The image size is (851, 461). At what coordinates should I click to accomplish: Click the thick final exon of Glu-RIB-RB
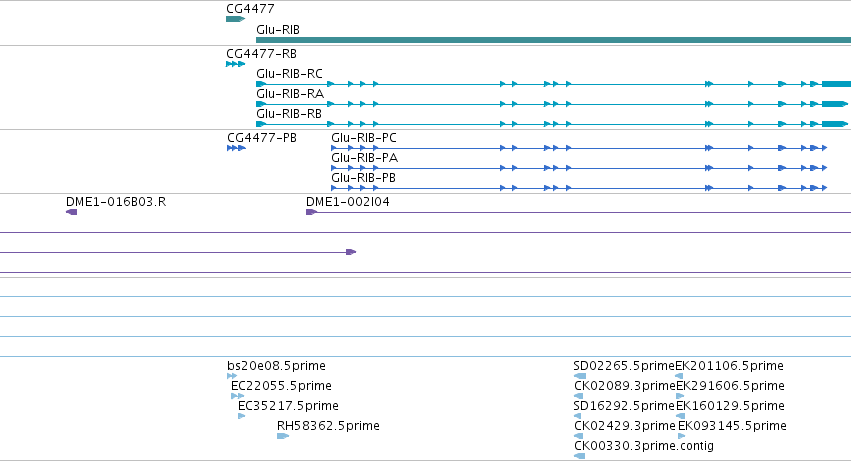(x=835, y=124)
